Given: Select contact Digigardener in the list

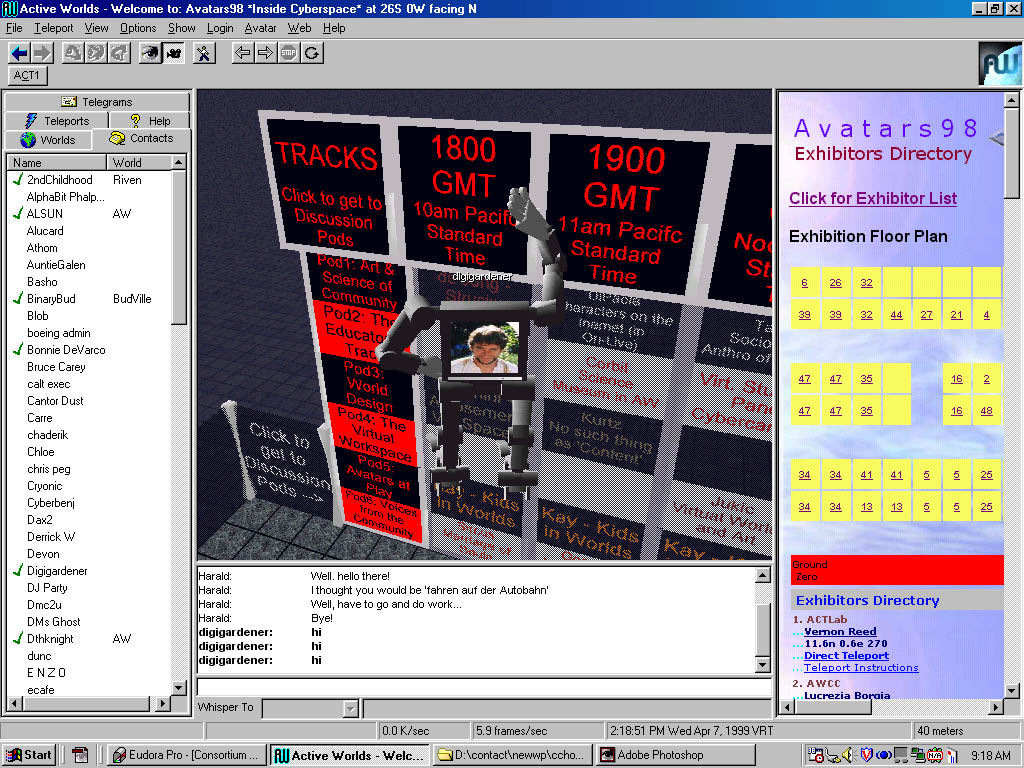Looking at the screenshot, I should coord(57,571).
